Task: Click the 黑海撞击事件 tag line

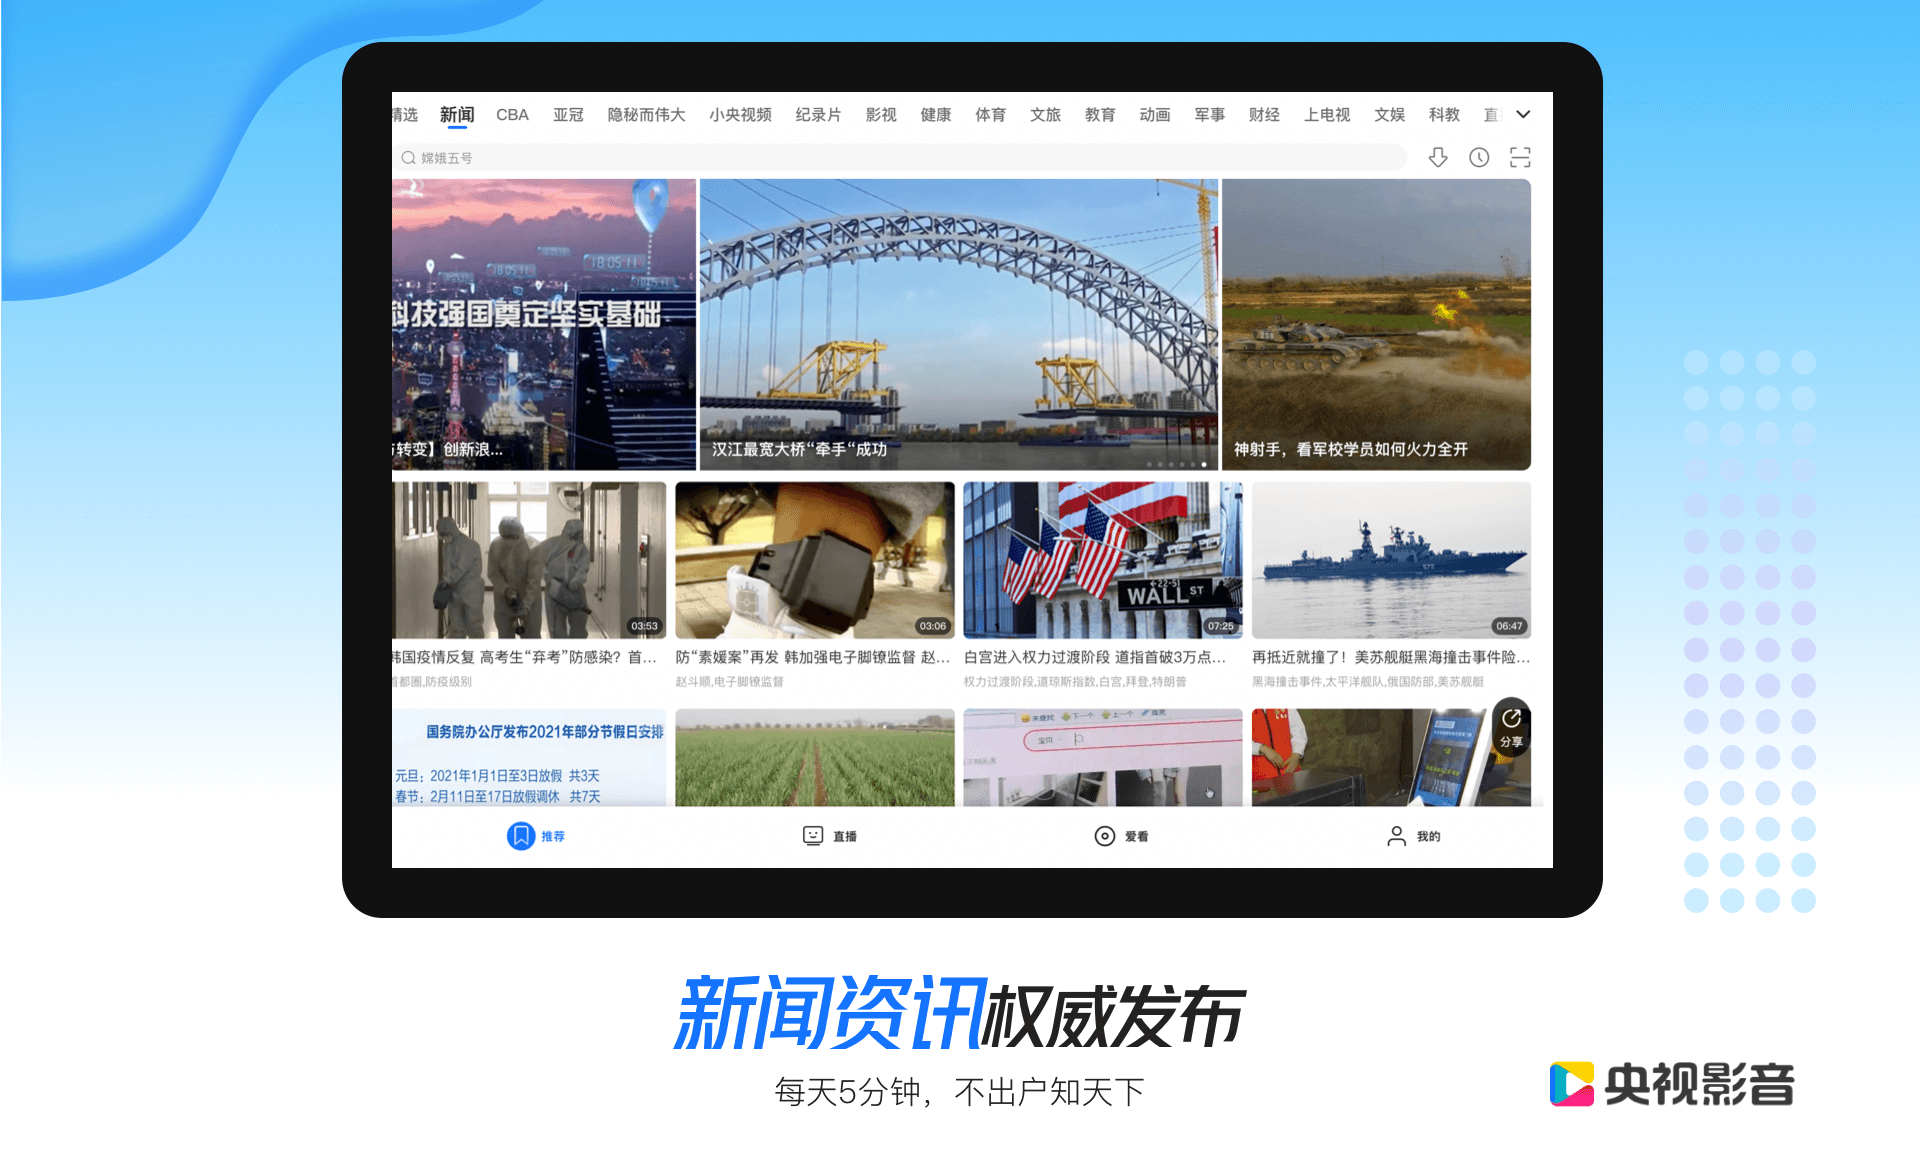Action: pos(1368,682)
